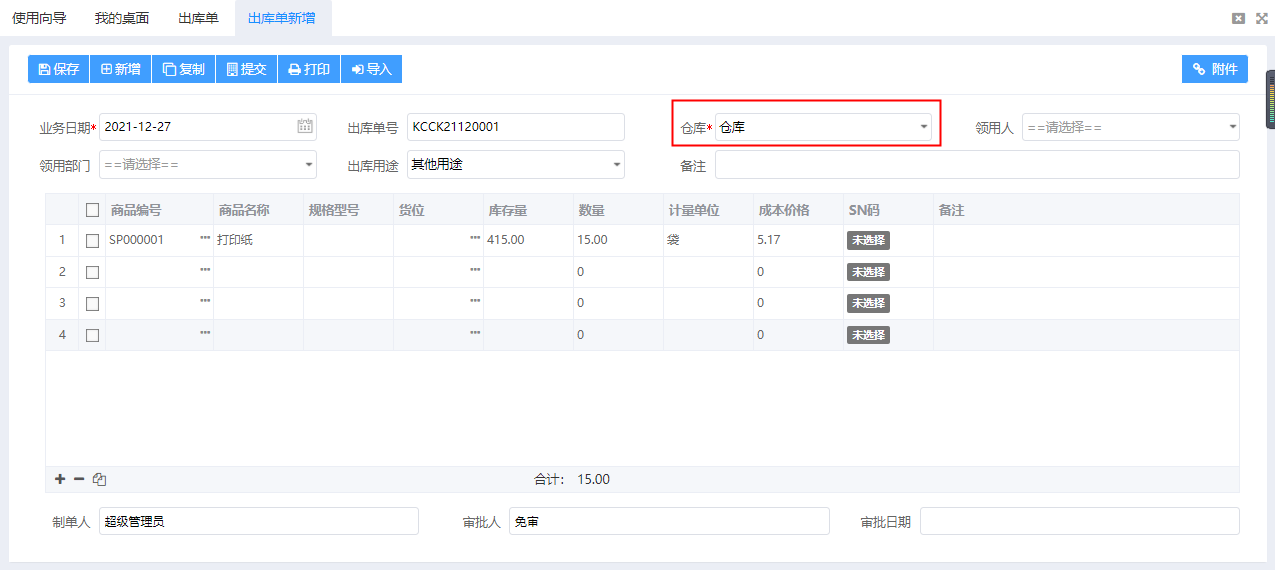The width and height of the screenshot is (1275, 570).
Task: Click the 业务日期 date field
Action: point(208,127)
